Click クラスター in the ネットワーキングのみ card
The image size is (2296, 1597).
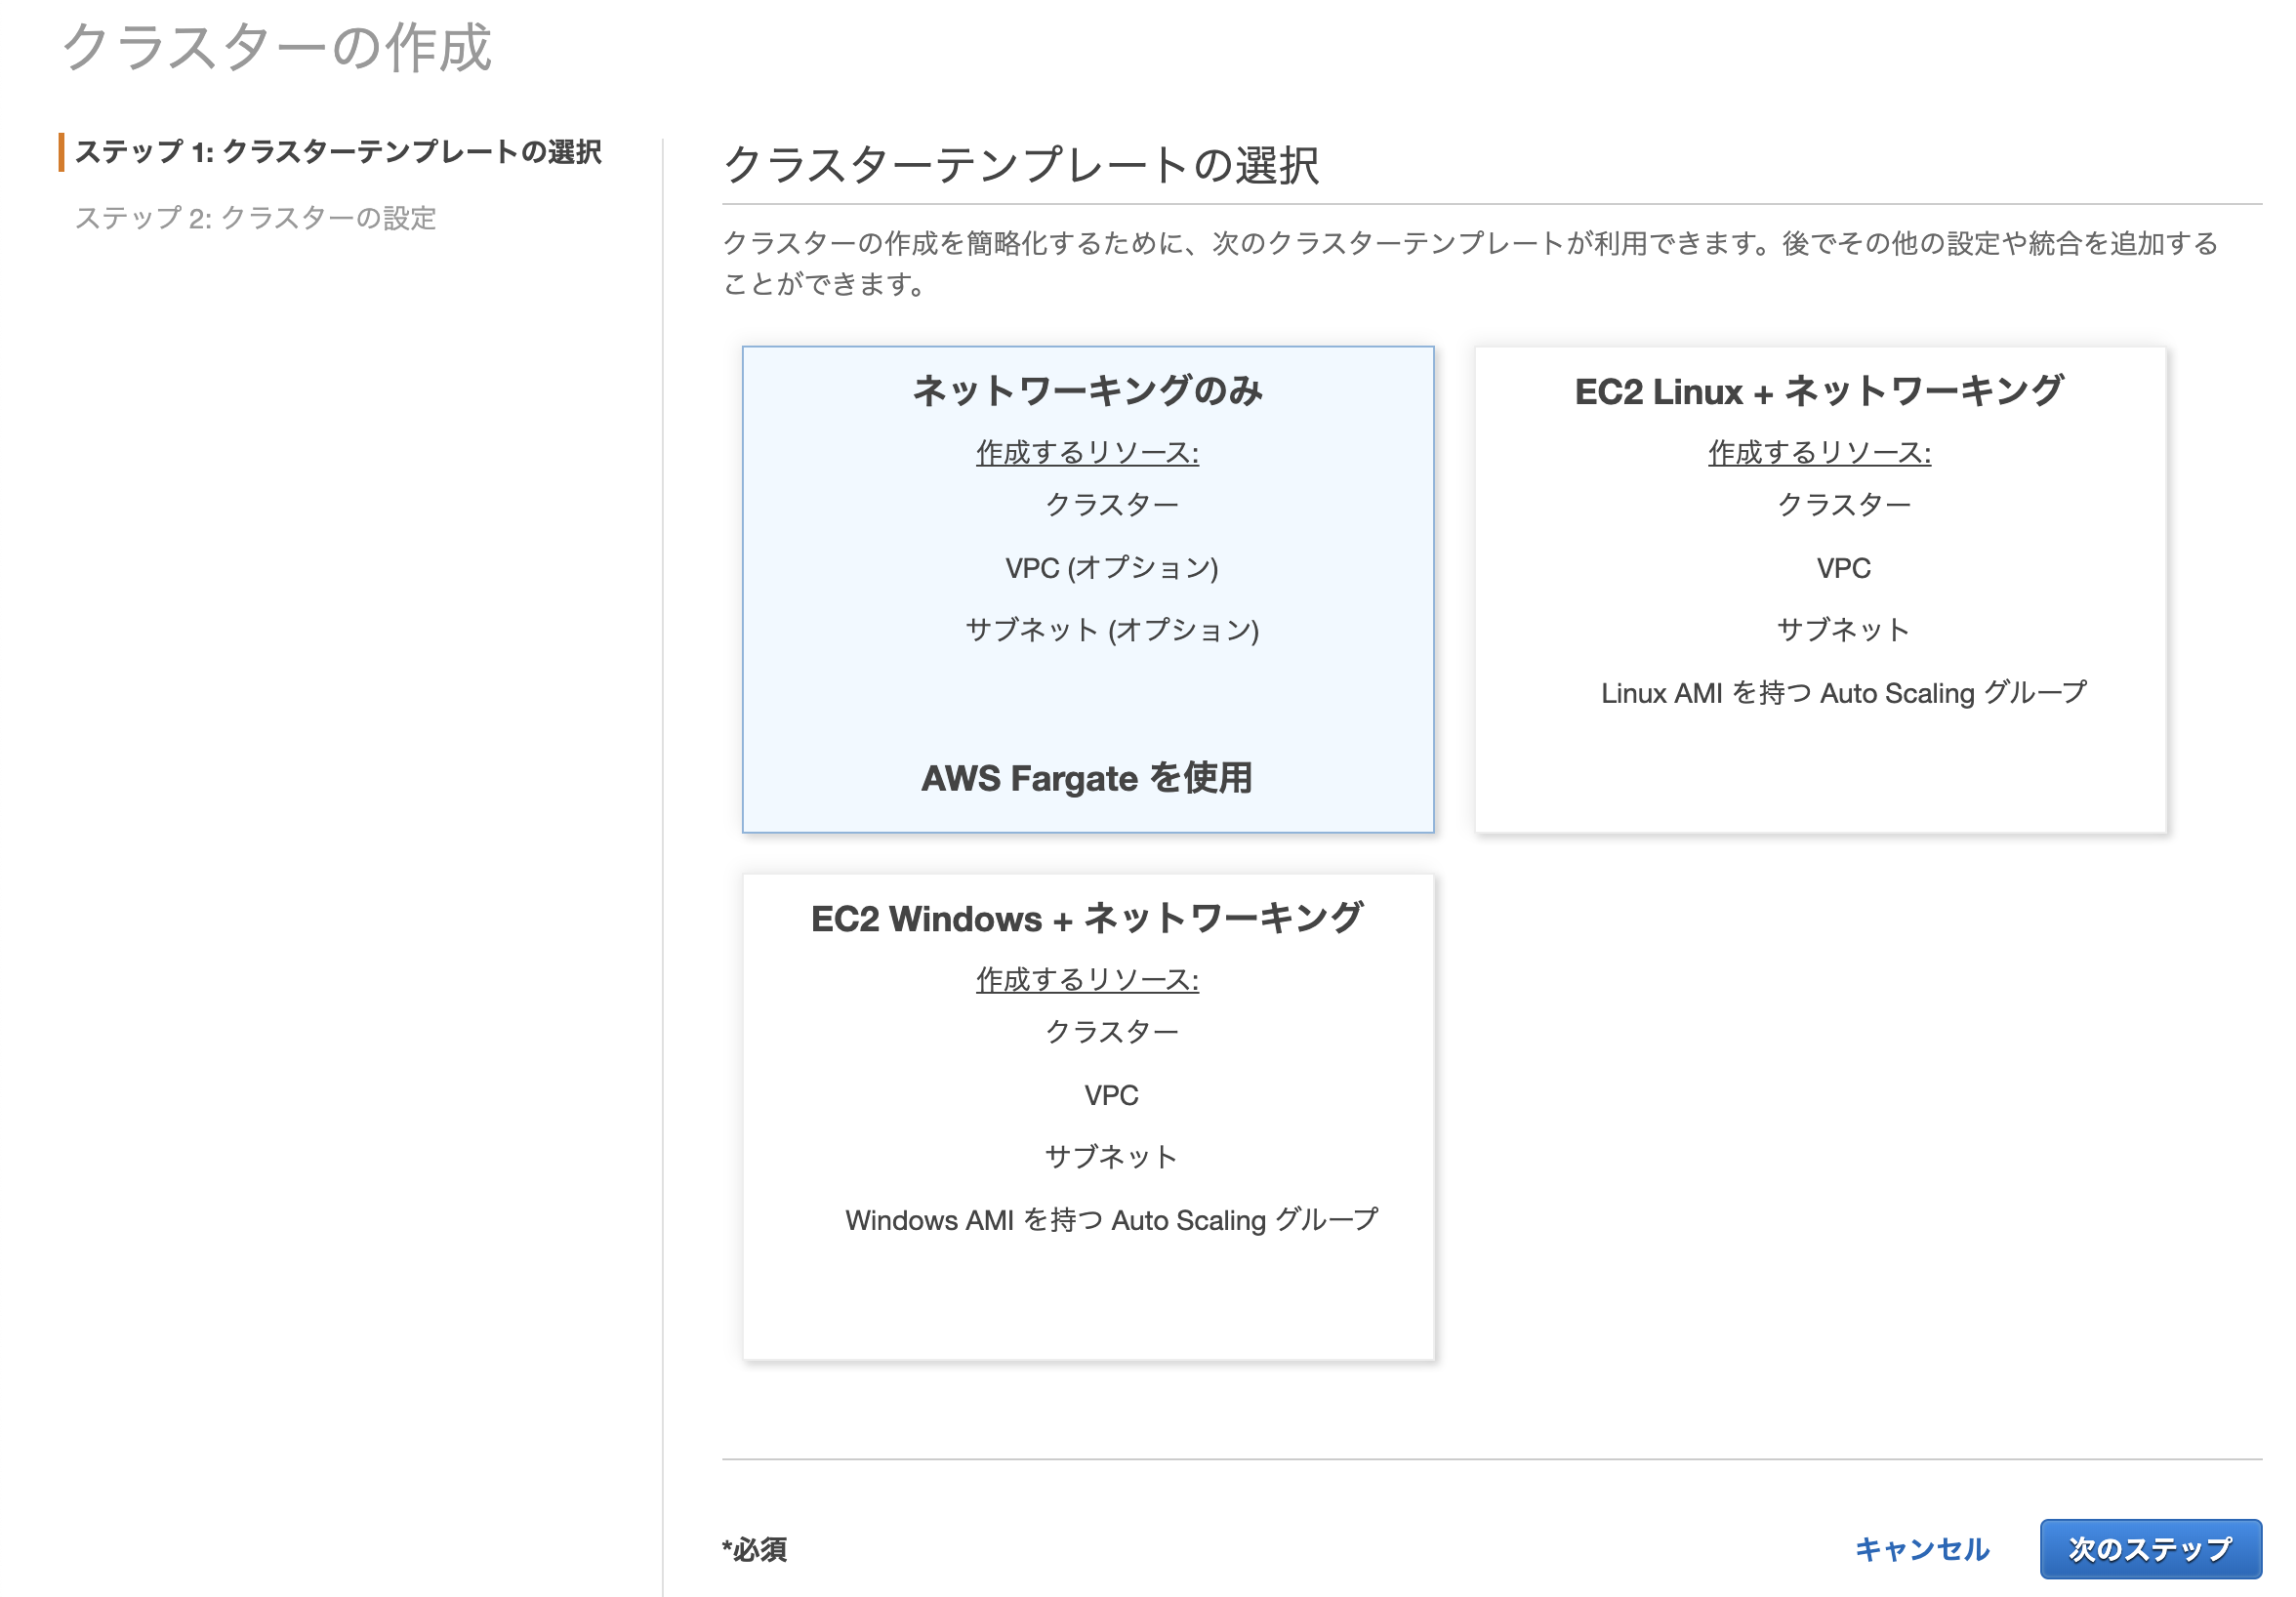coord(1112,505)
